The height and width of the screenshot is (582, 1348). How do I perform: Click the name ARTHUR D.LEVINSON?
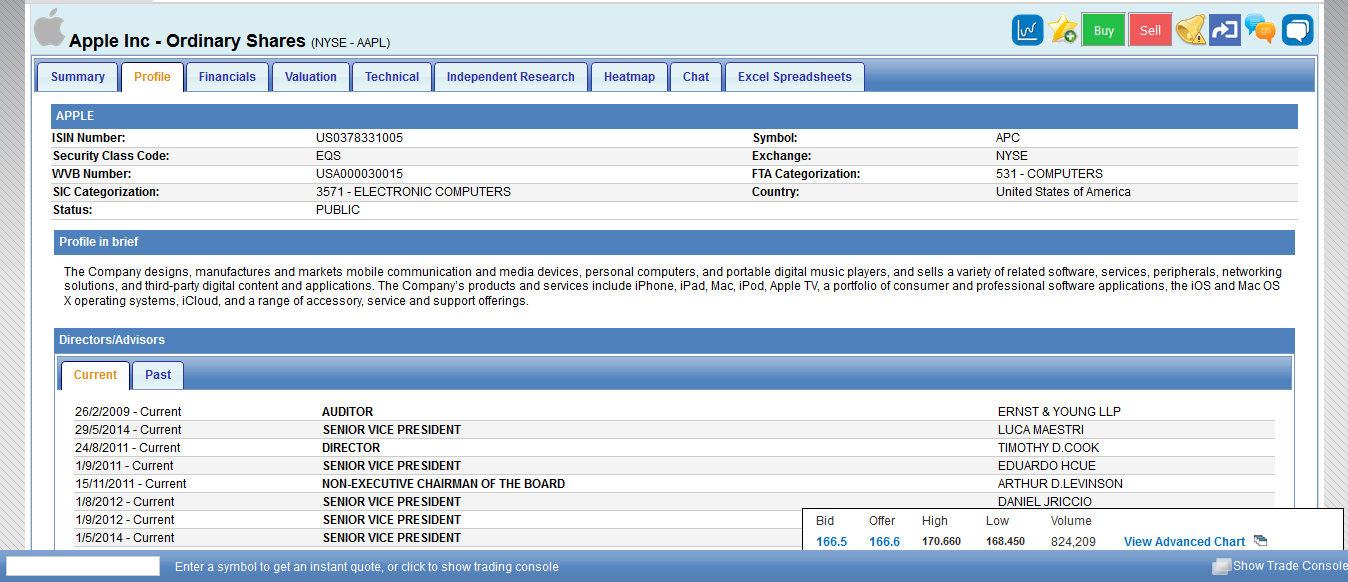click(x=1060, y=484)
